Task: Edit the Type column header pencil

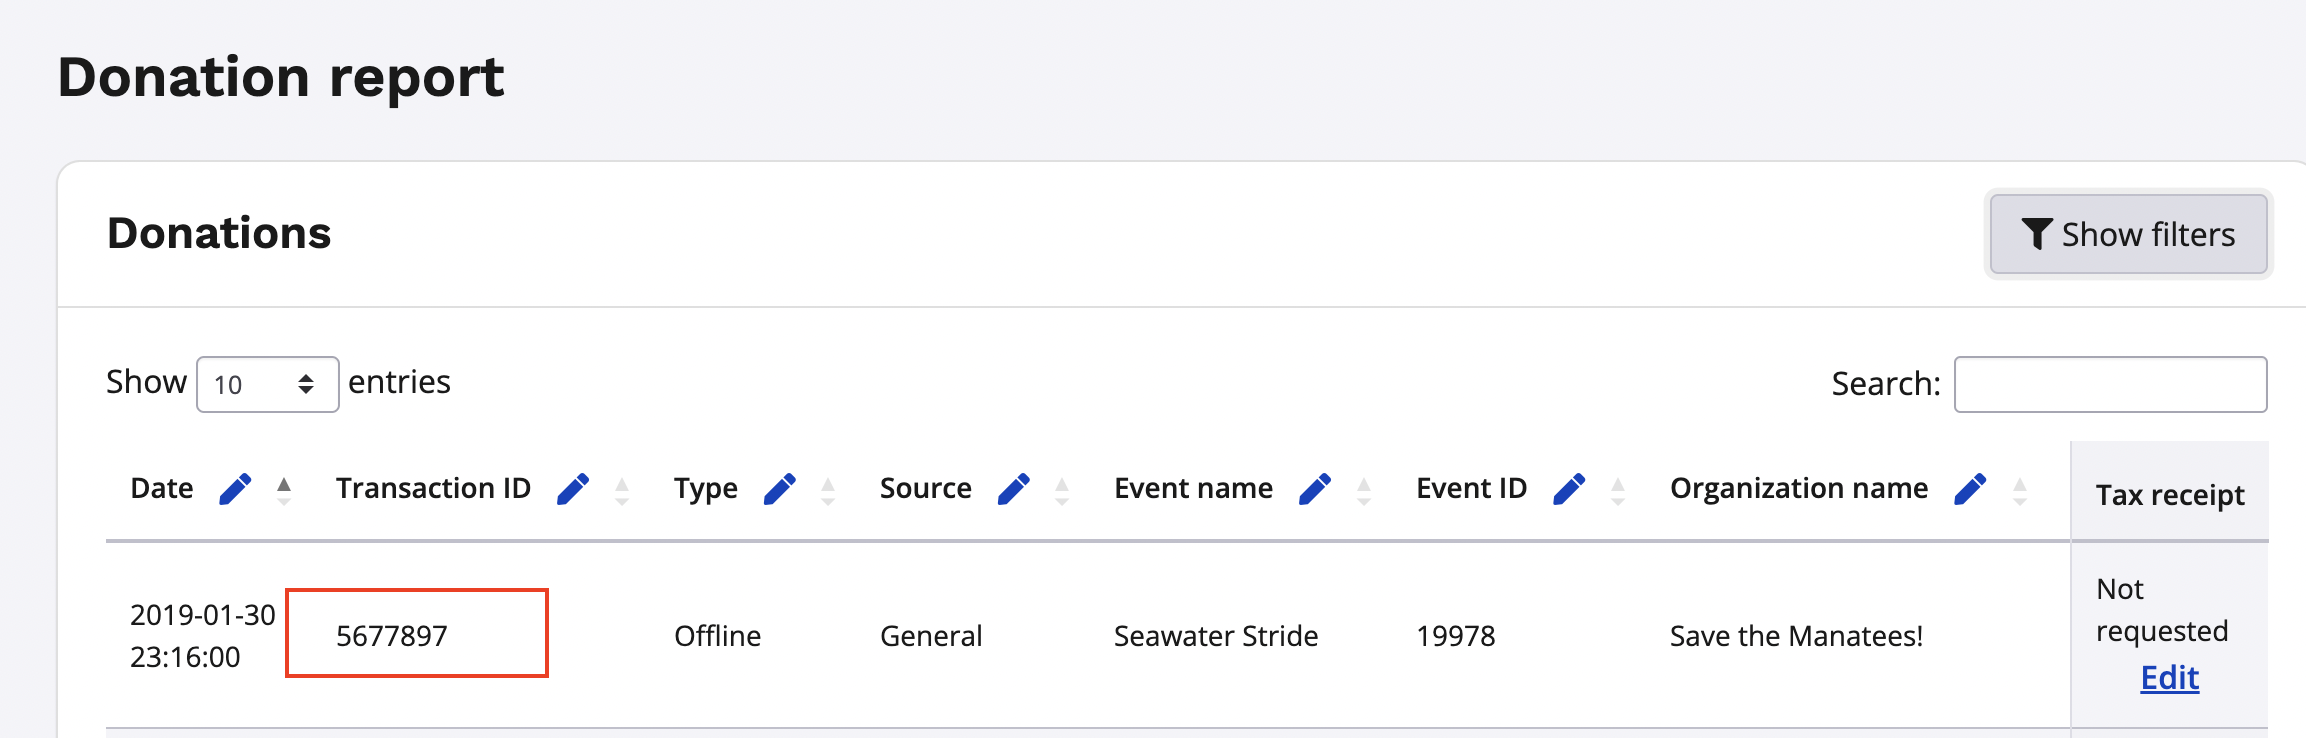Action: tap(779, 489)
